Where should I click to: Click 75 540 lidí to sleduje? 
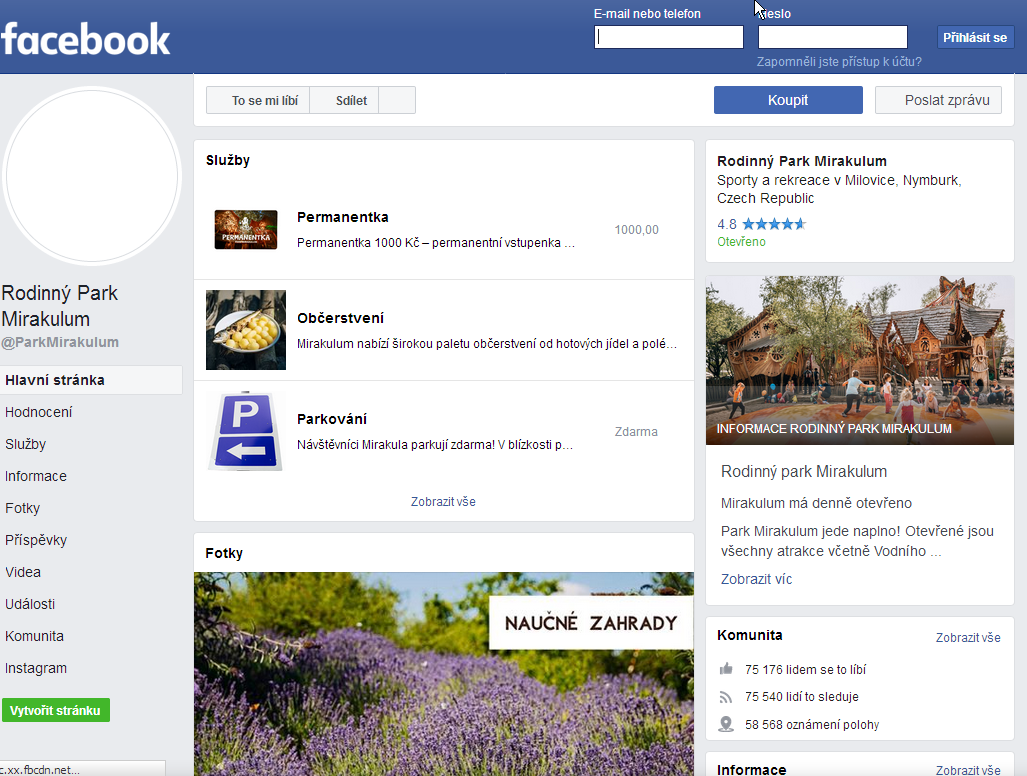(802, 697)
